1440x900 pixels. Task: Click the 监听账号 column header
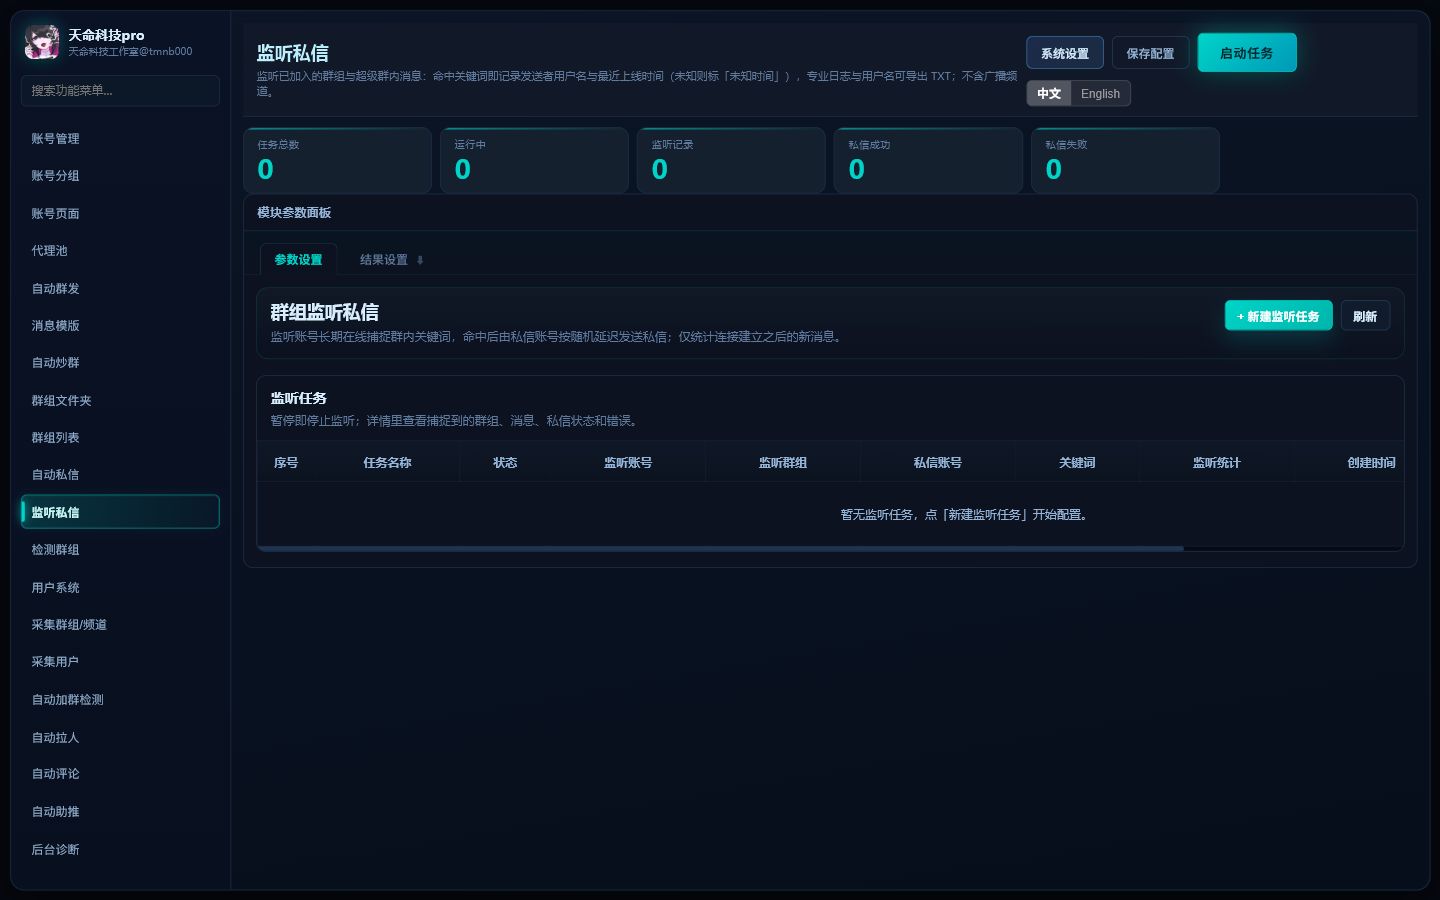(x=628, y=462)
